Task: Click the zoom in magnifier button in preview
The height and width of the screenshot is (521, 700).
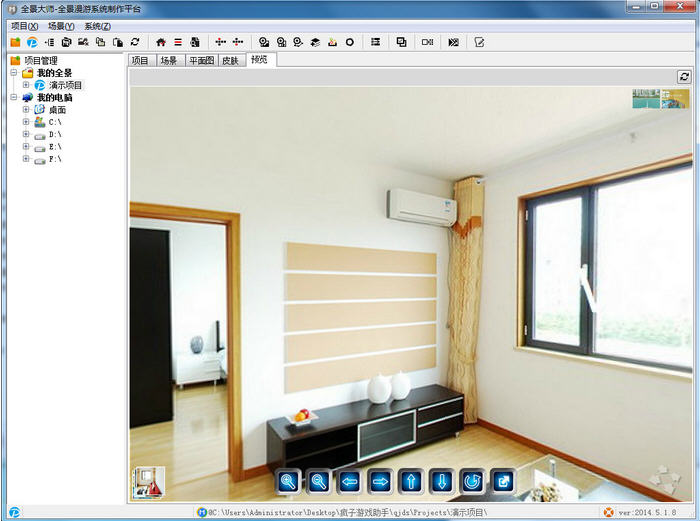Action: (x=289, y=482)
